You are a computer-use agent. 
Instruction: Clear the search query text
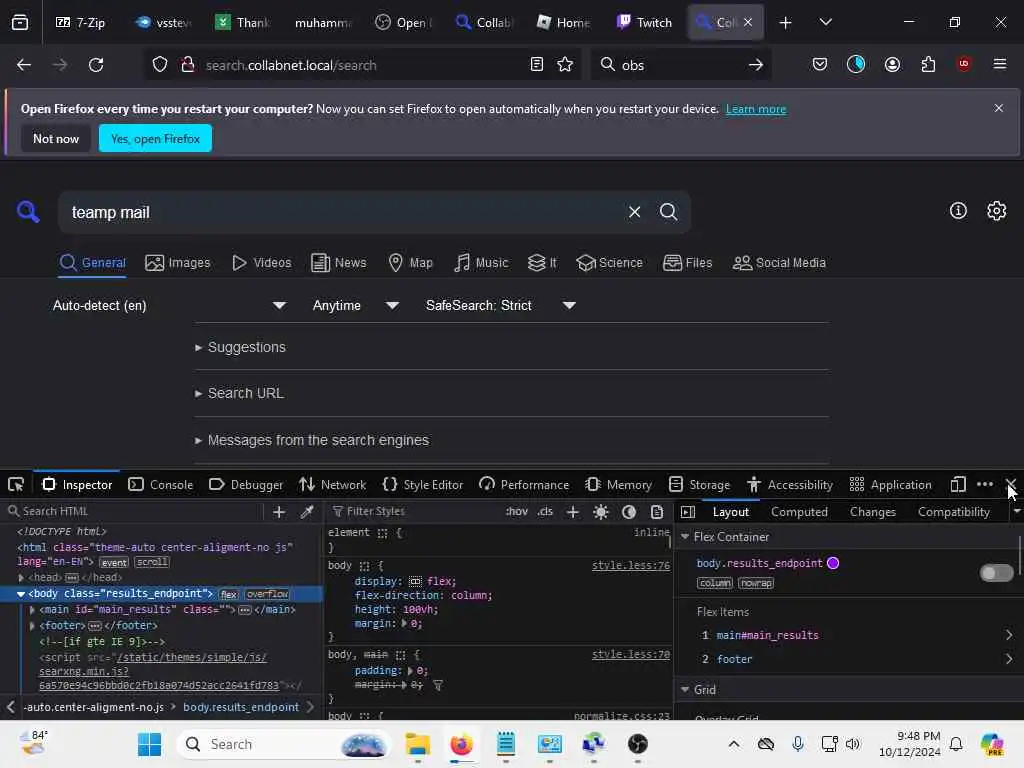[x=634, y=212]
